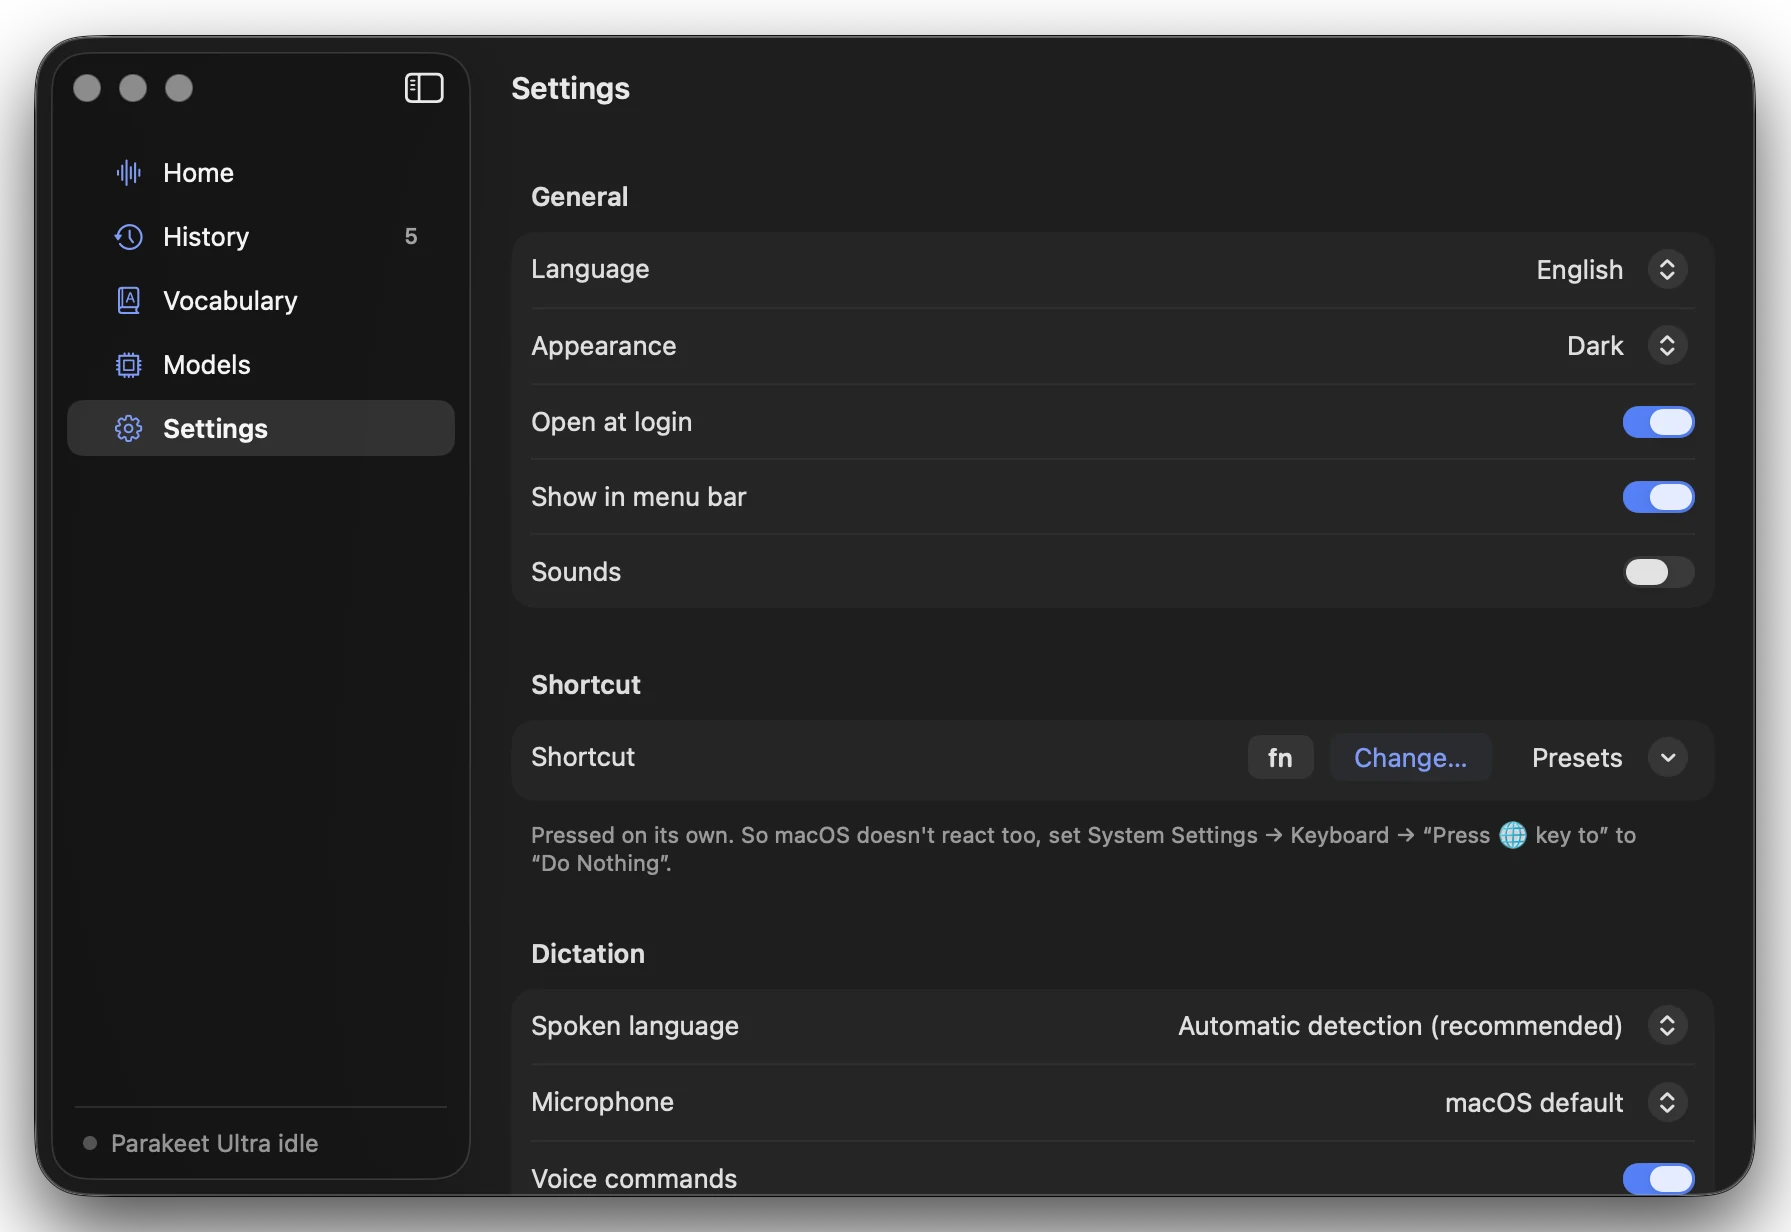Click the Parakeet status dot
This screenshot has width=1791, height=1232.
[x=90, y=1143]
